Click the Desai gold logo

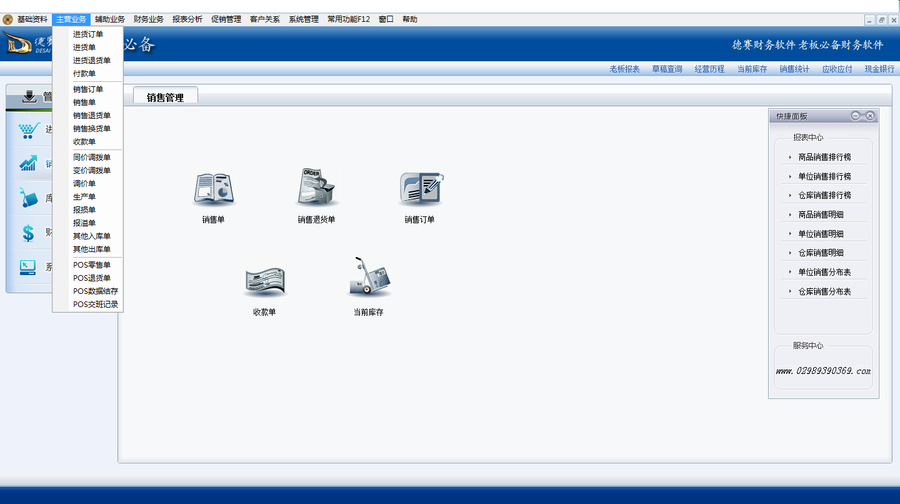(18, 44)
